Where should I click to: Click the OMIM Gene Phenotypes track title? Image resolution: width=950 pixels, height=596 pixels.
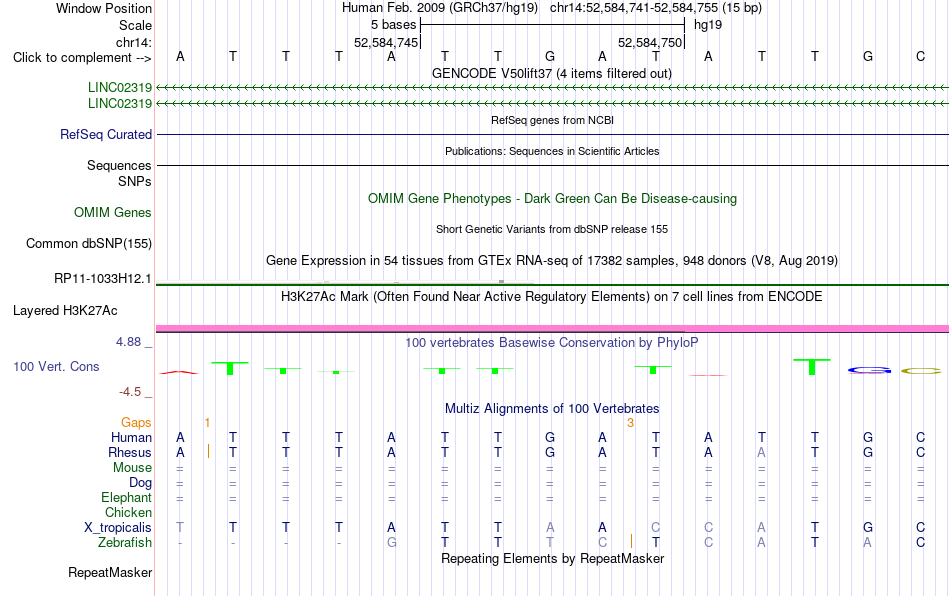click(x=552, y=199)
